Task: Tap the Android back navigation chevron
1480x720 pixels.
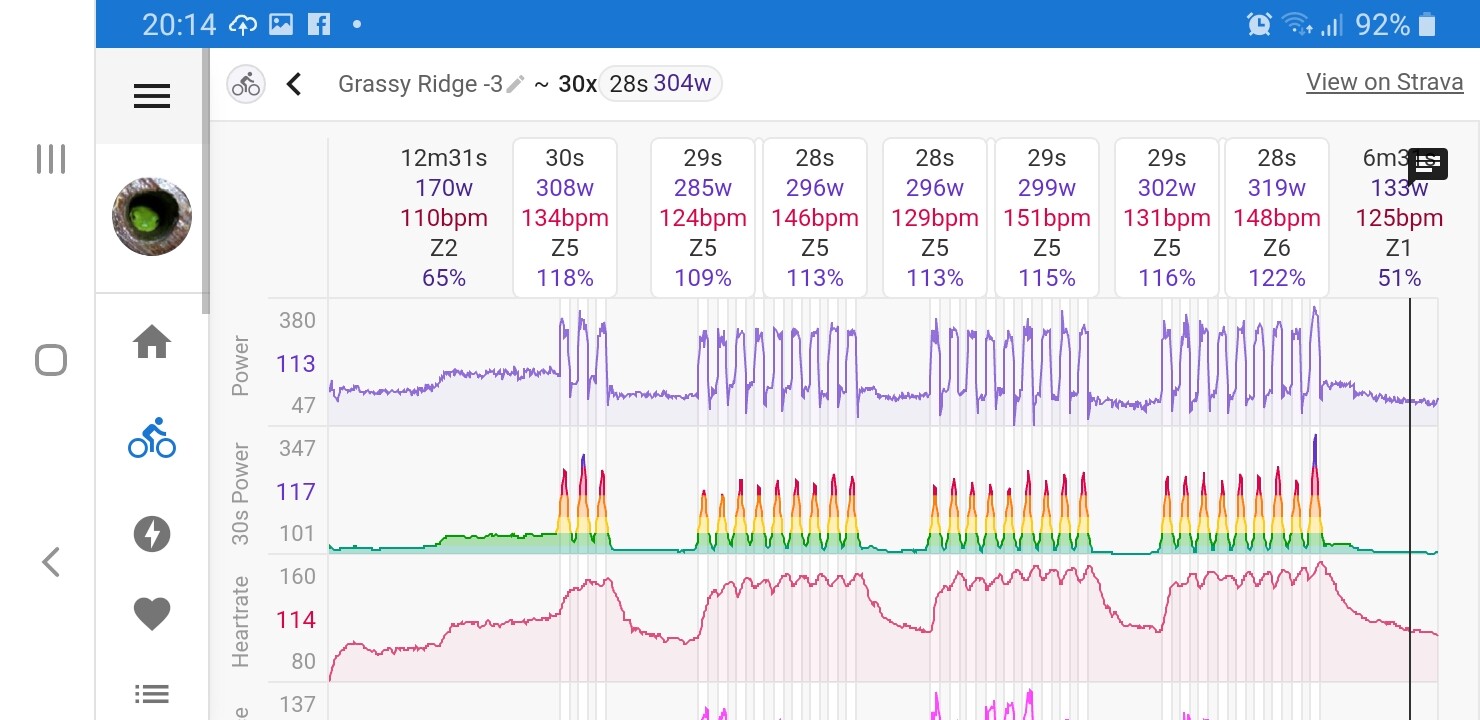Action: click(x=51, y=562)
